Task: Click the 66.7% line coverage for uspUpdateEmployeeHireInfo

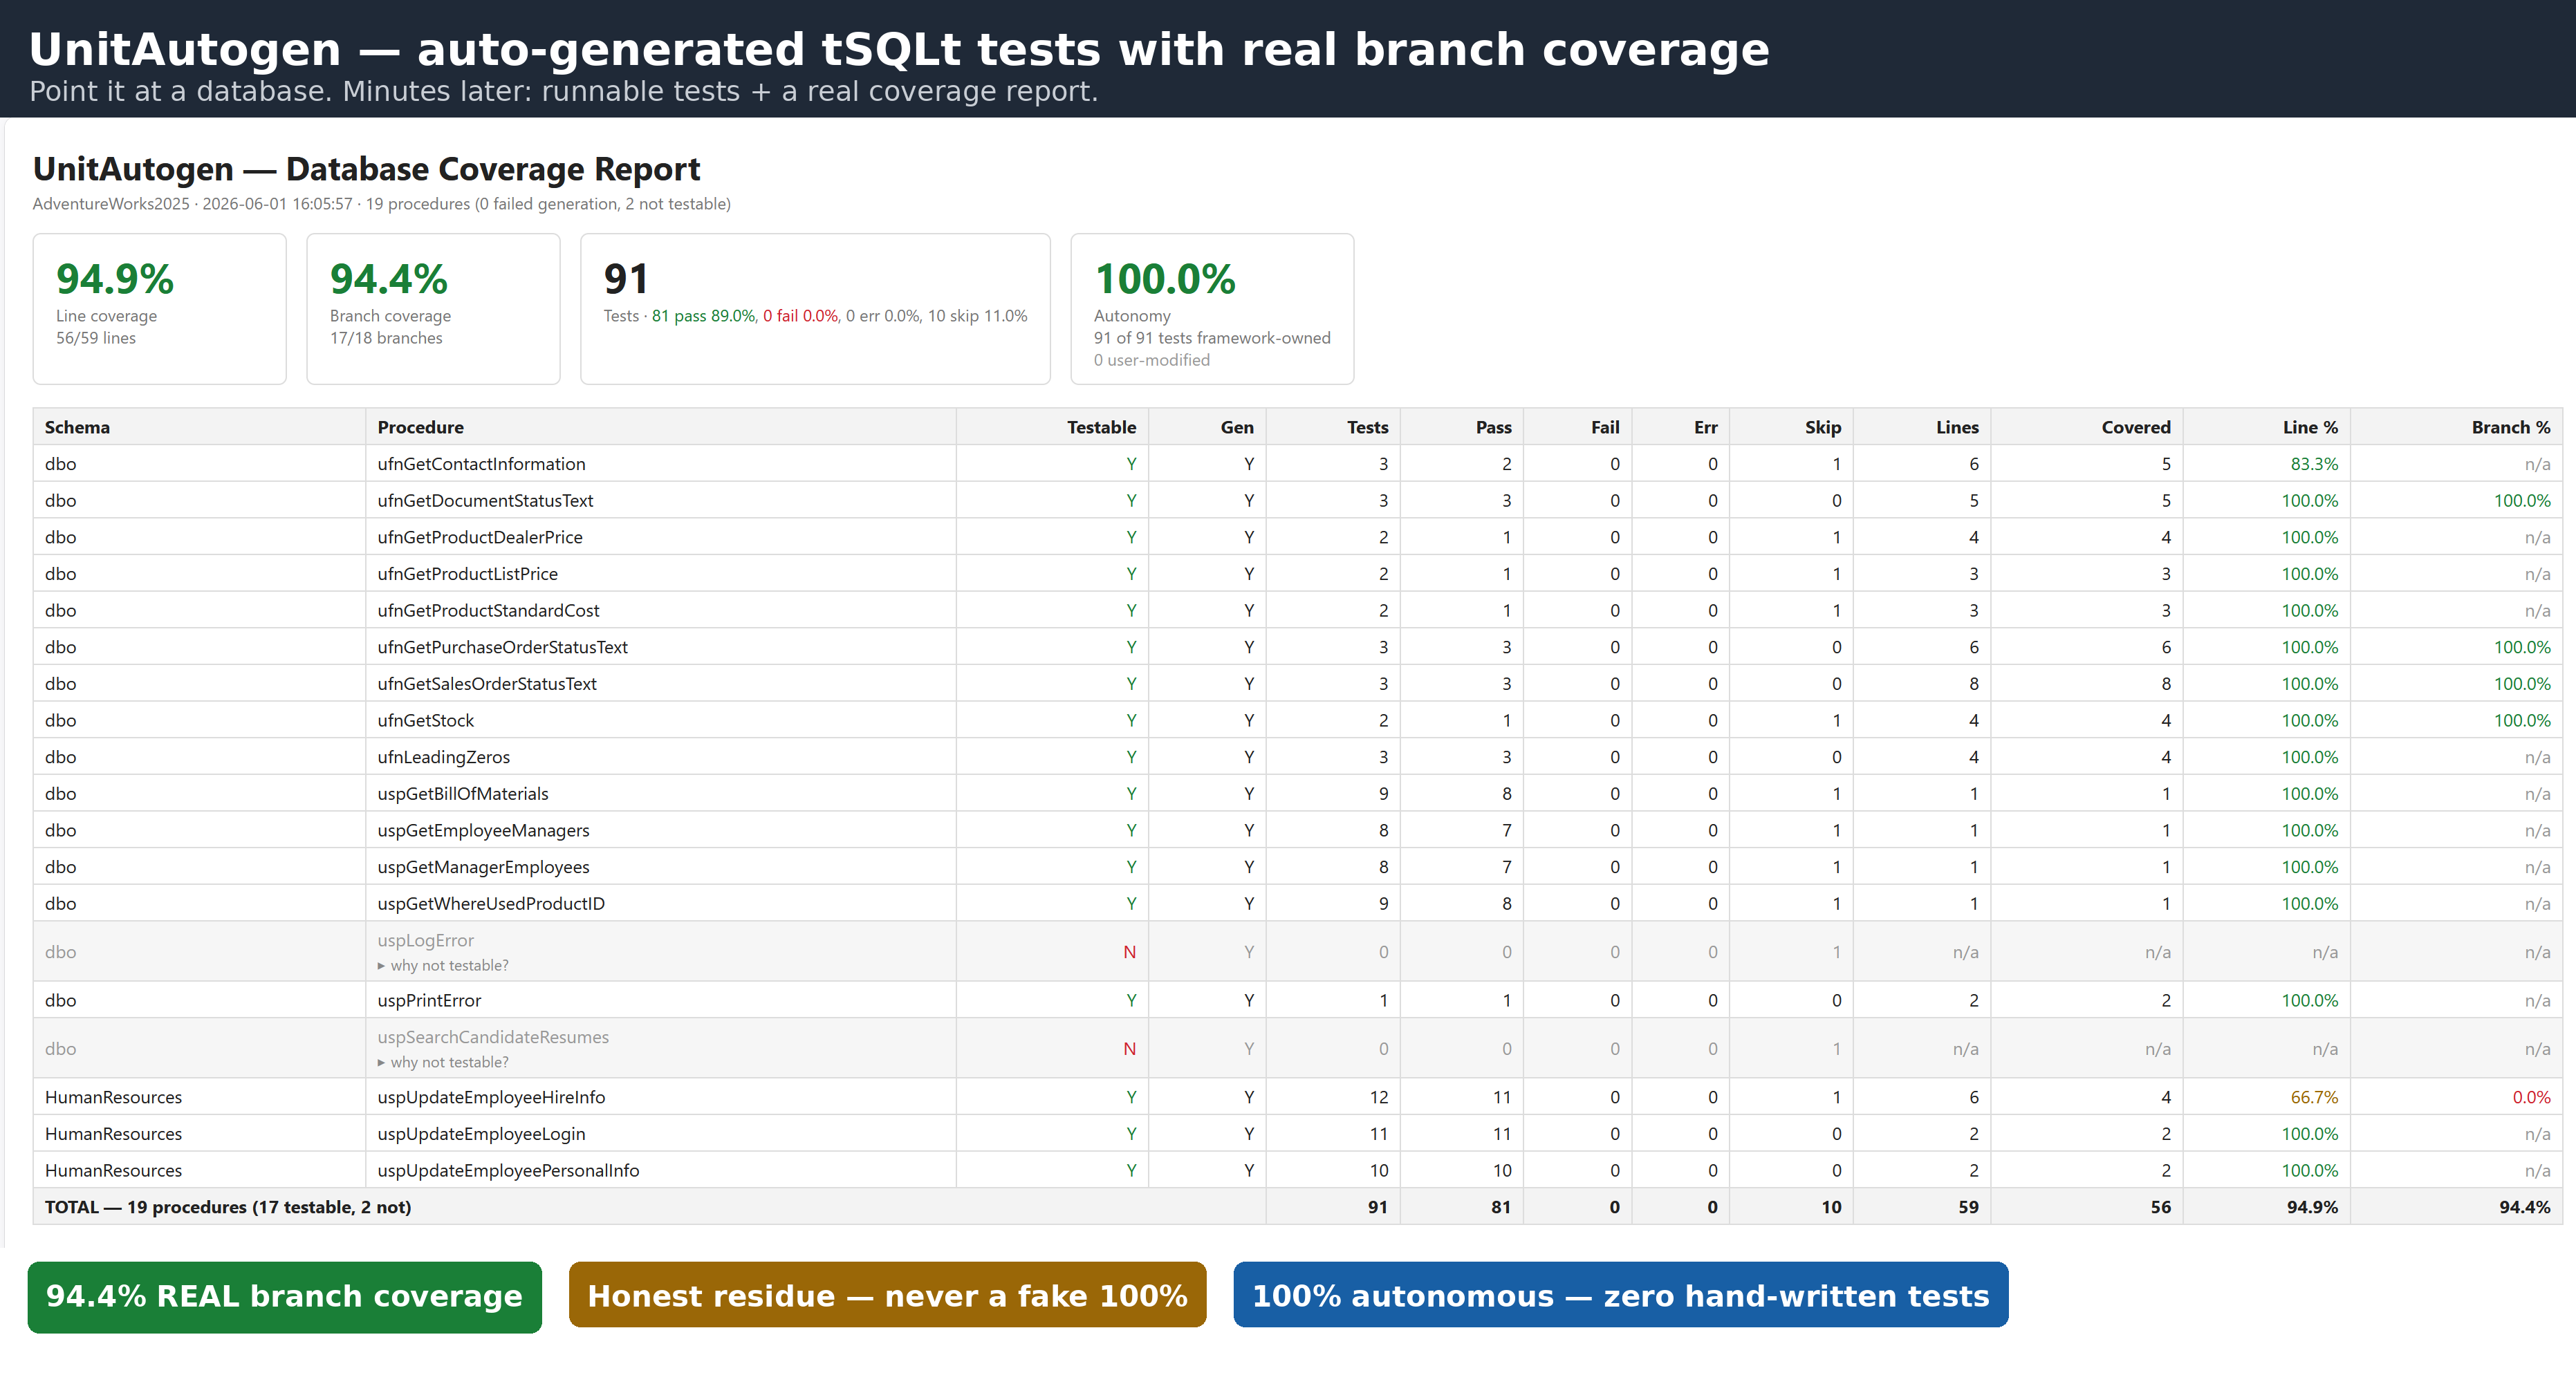Action: [2314, 1097]
